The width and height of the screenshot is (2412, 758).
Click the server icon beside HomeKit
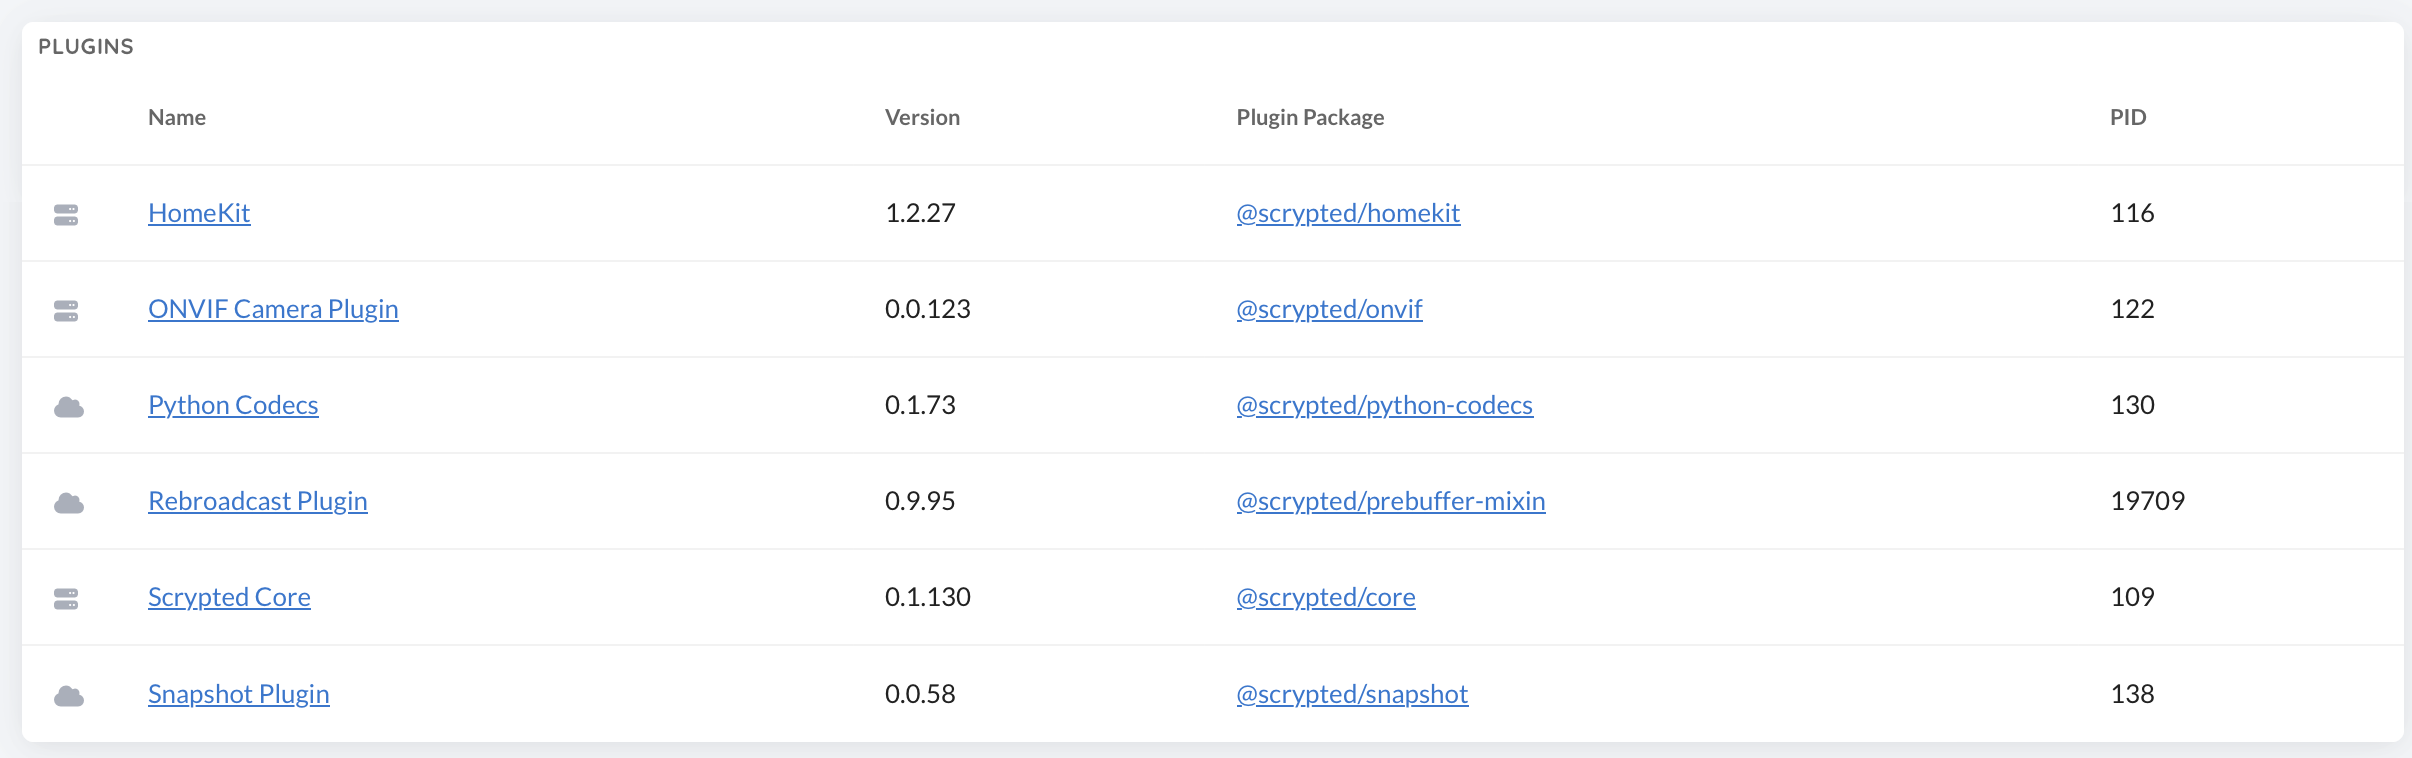click(66, 214)
